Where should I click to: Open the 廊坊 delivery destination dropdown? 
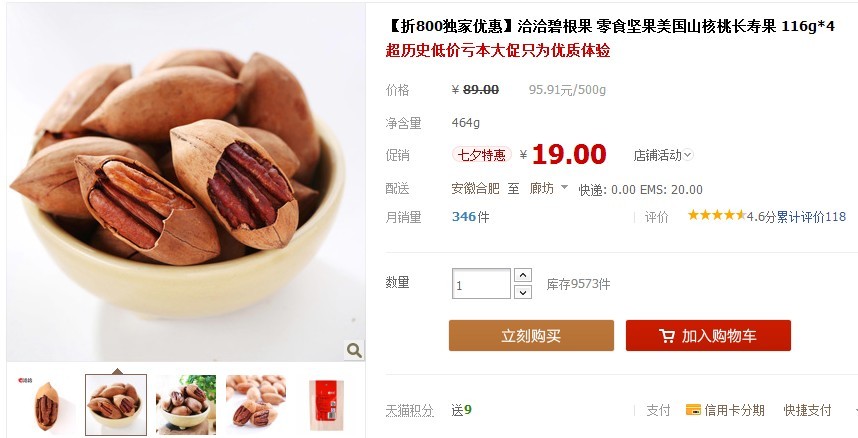point(549,188)
